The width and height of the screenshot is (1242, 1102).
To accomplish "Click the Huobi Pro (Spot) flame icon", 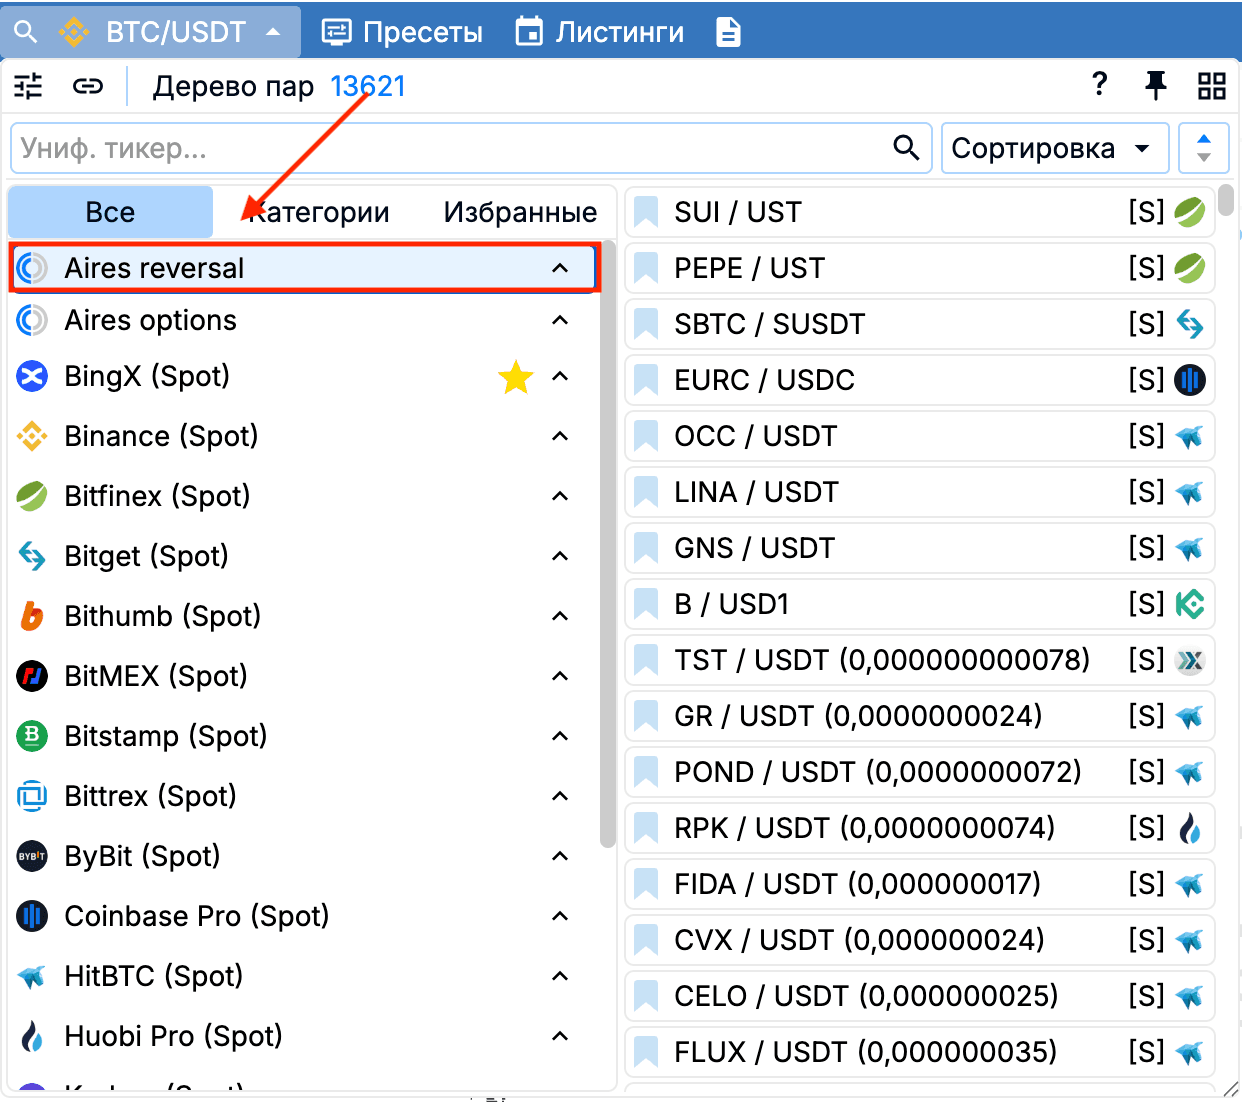I will [x=32, y=1036].
